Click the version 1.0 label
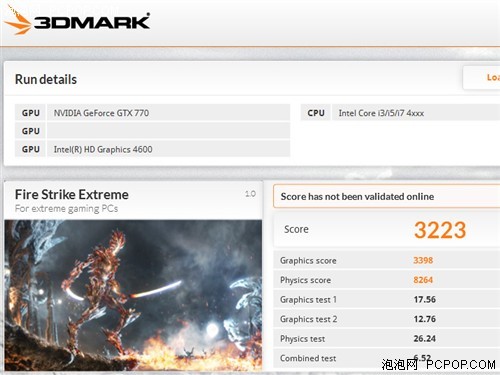Viewport: 500px width, 375px height. 250,194
